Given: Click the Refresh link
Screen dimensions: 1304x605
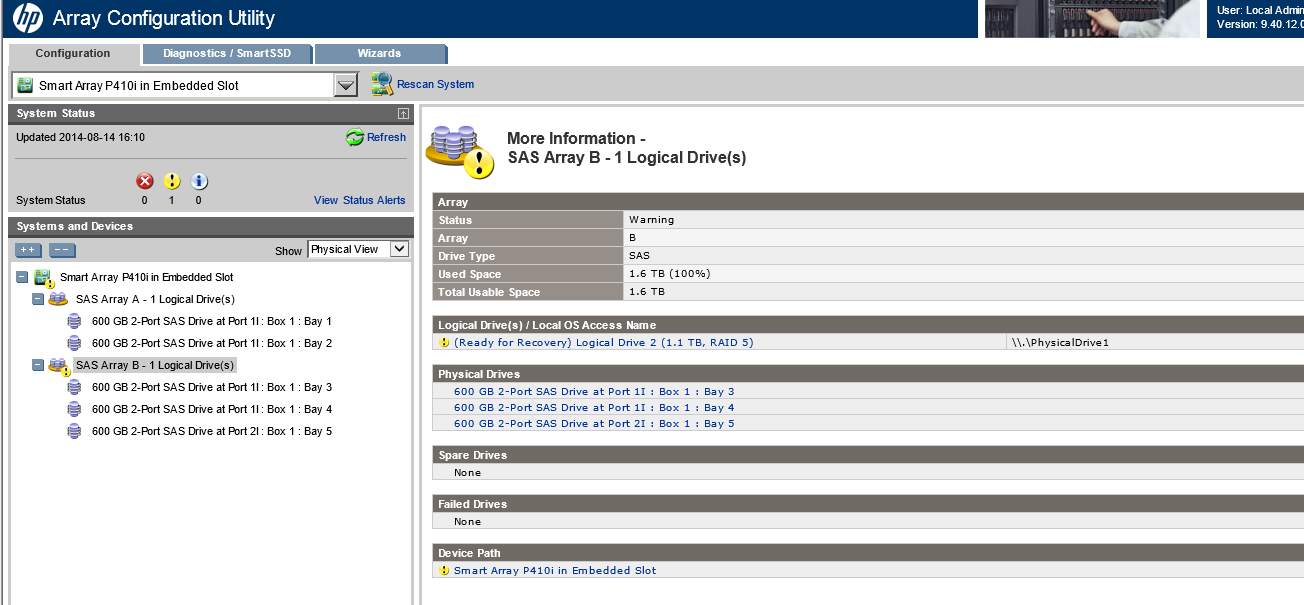Looking at the screenshot, I should (387, 137).
